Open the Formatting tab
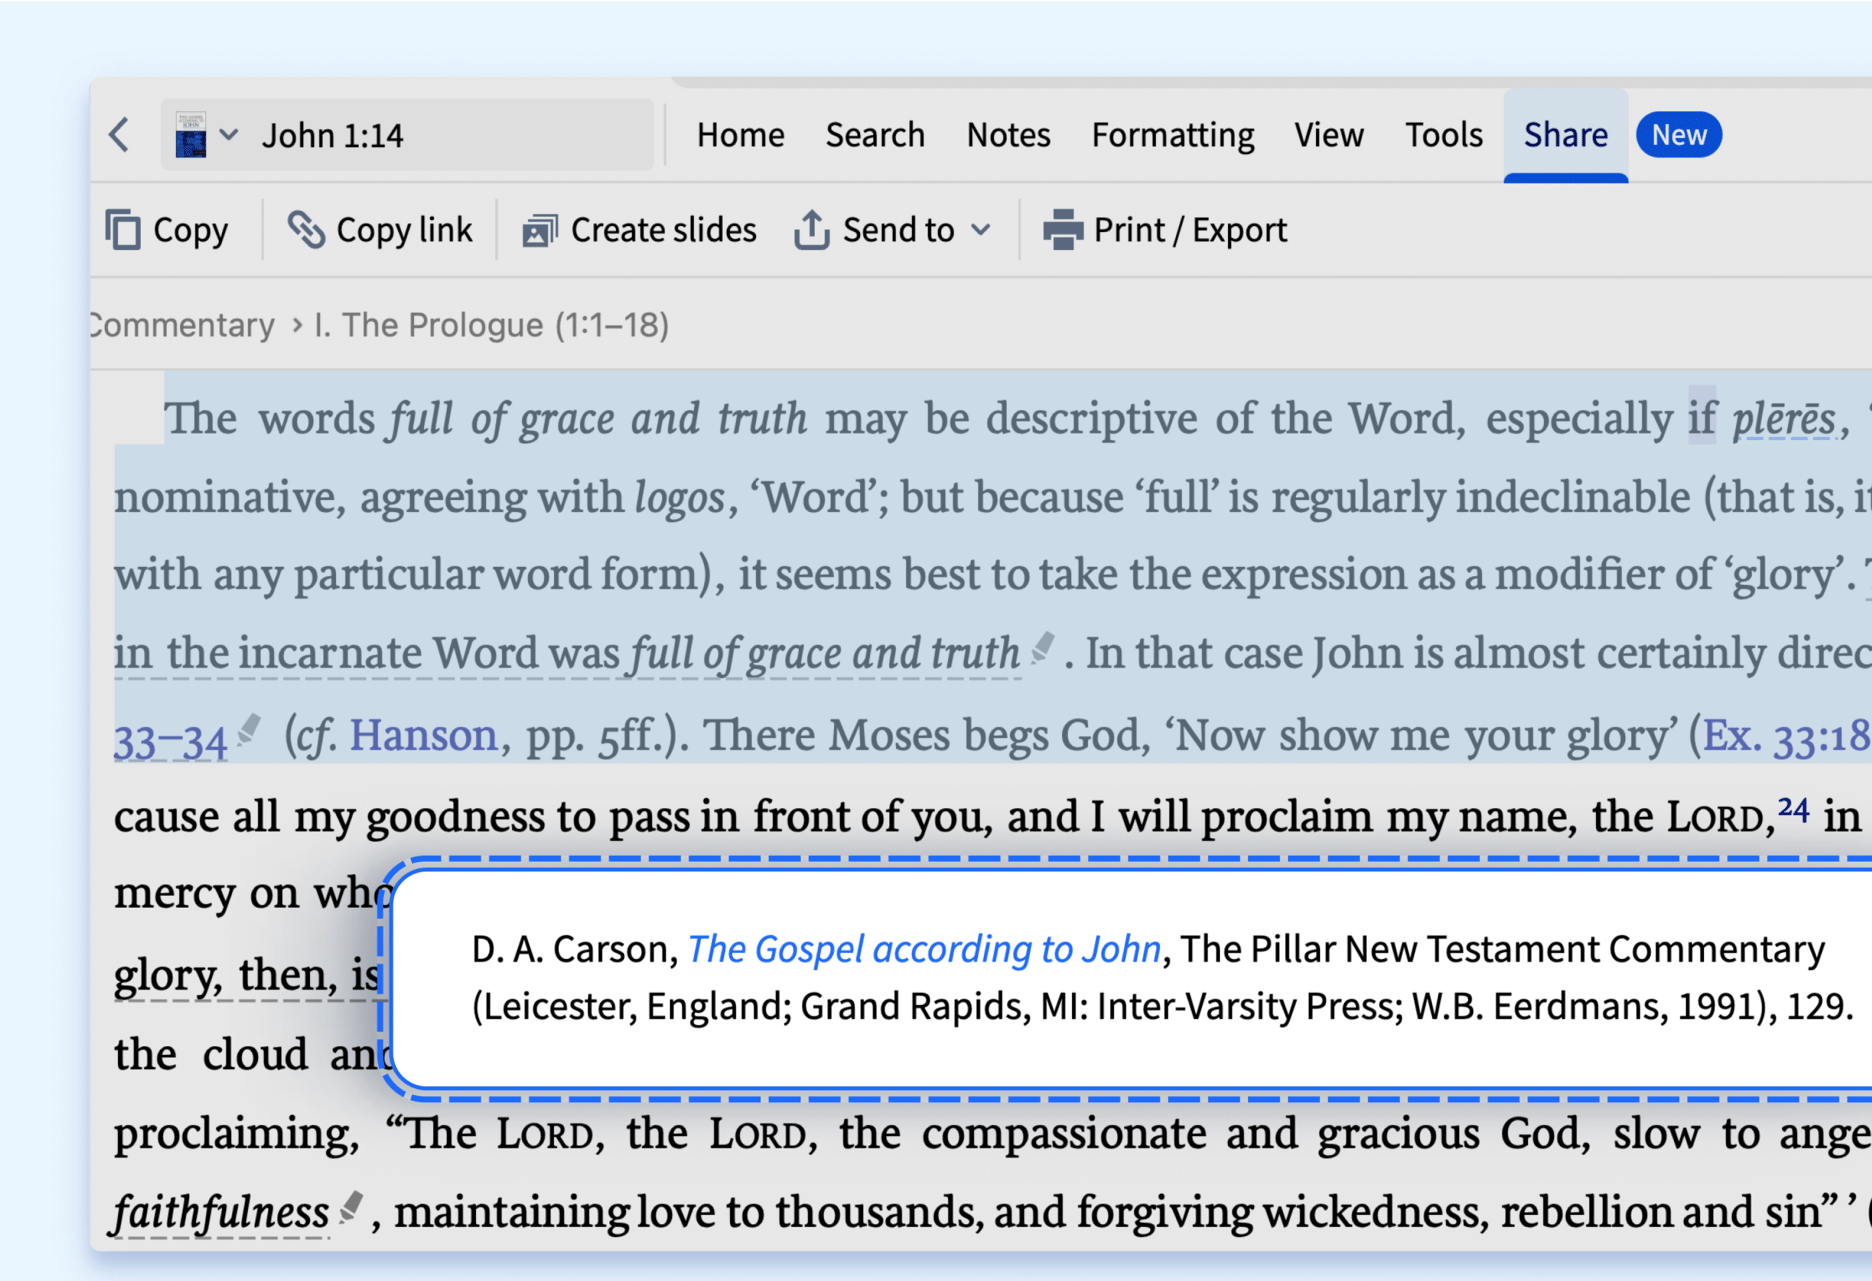Screen dimensions: 1872x1281 1172,135
